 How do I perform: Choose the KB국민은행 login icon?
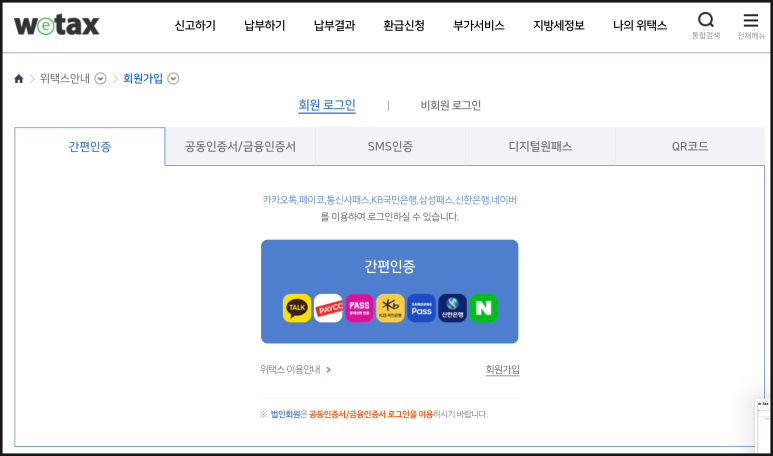pyautogui.click(x=390, y=308)
